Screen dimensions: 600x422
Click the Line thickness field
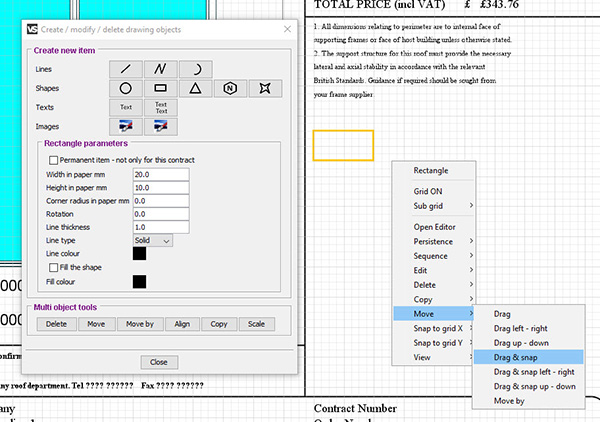coord(161,227)
